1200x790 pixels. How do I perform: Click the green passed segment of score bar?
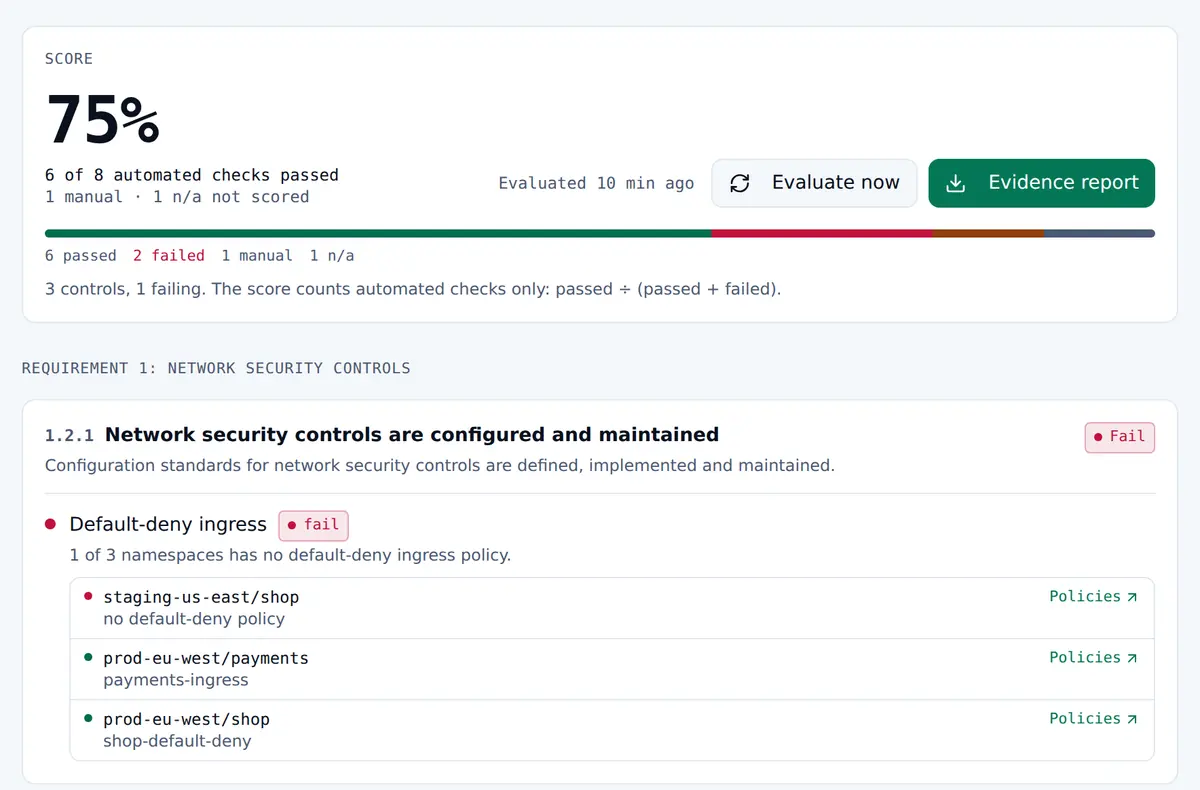coord(378,233)
